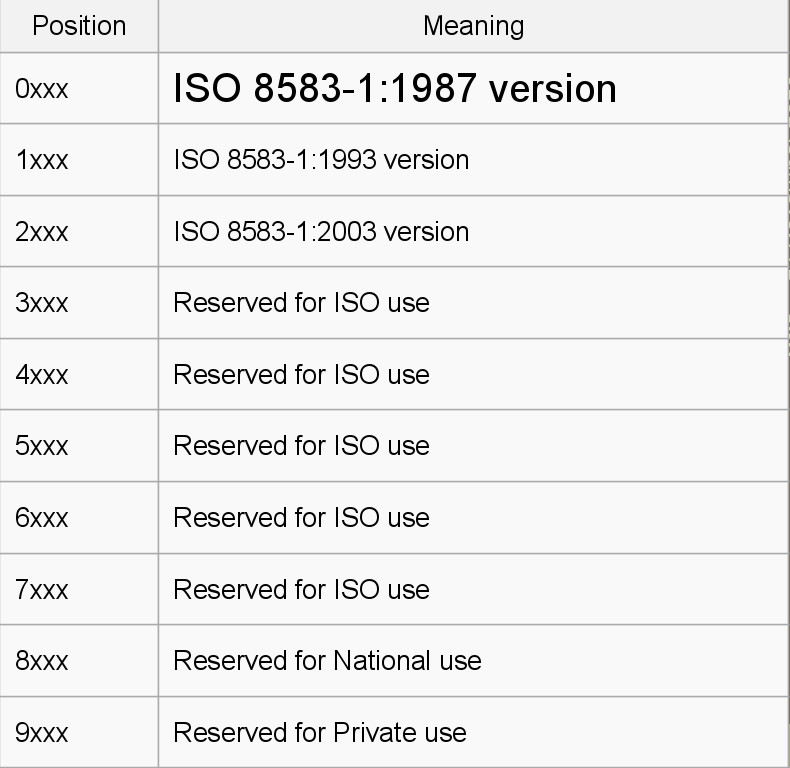Screen dimensions: 790x768
Task: Select the 4xxx position cell
Action: pyautogui.click(x=79, y=374)
